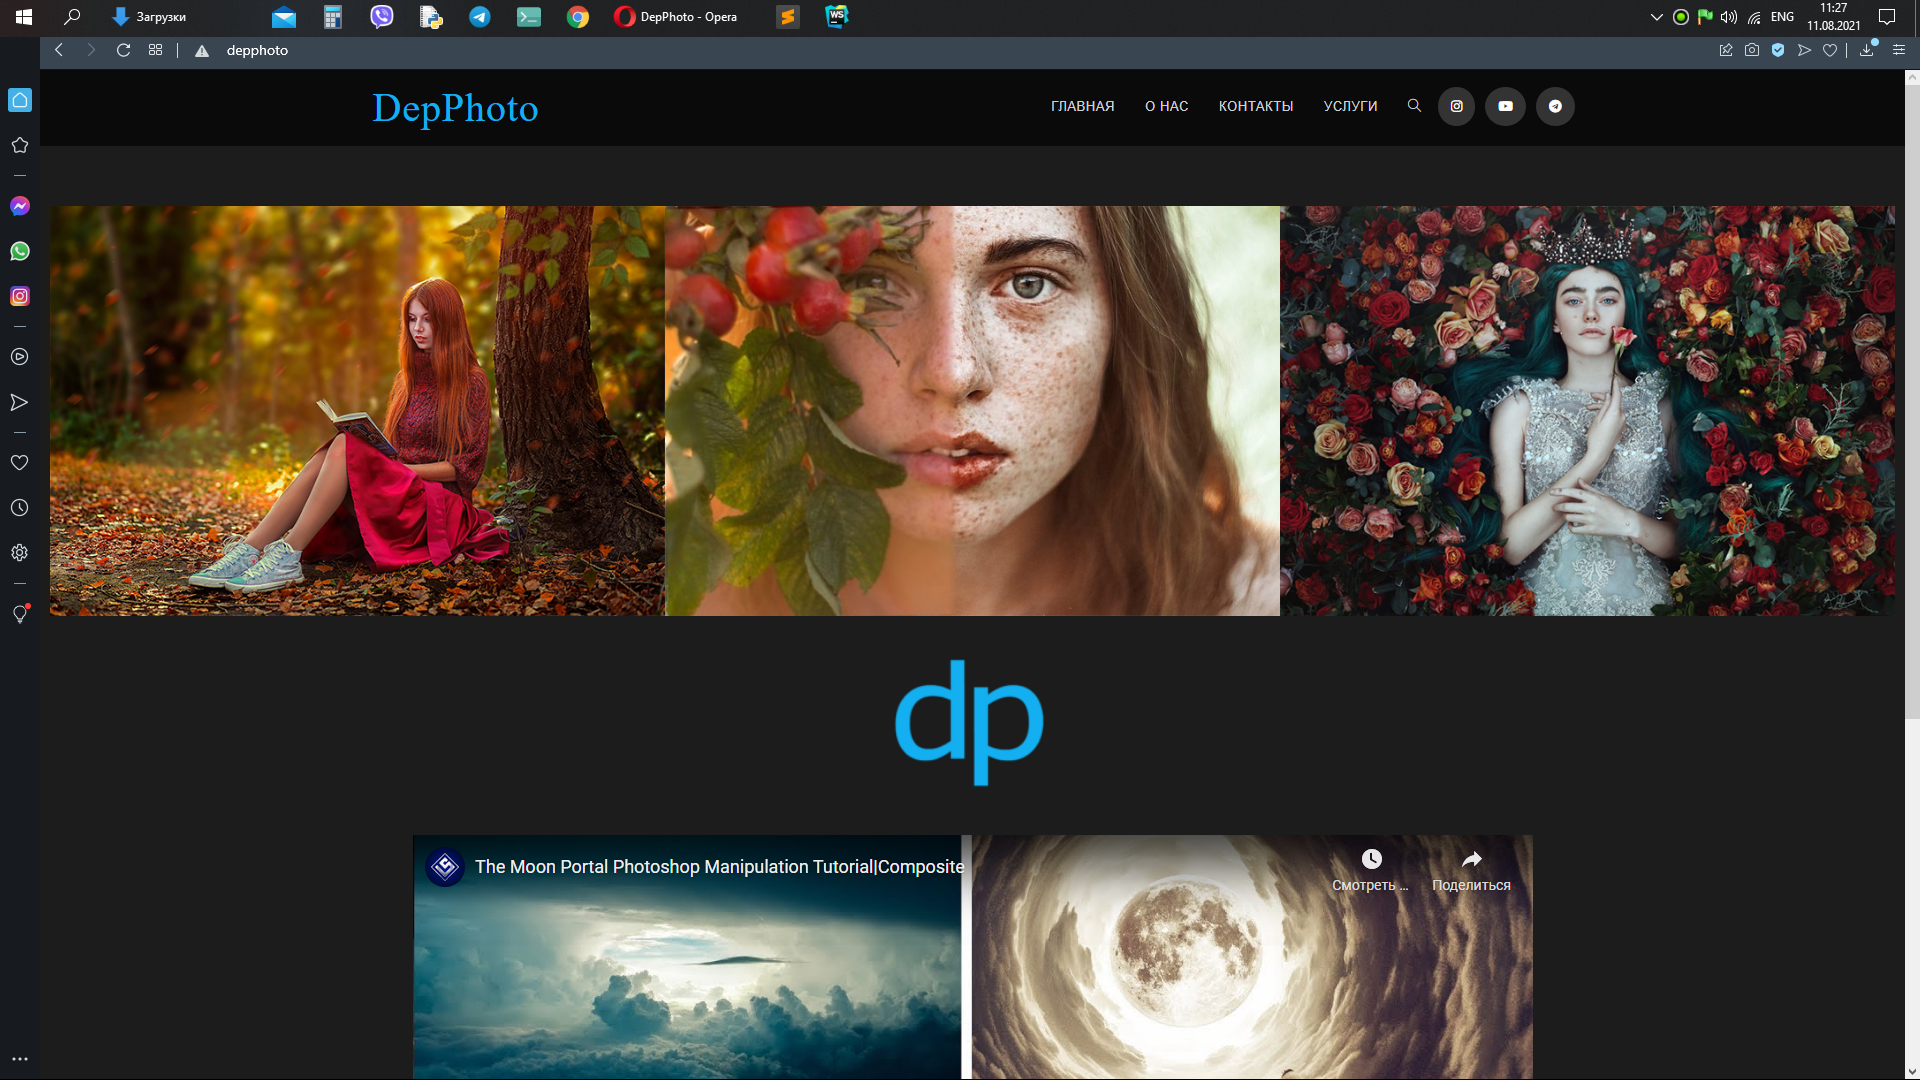The width and height of the screenshot is (1920, 1080).
Task: Open the Instagram link in site header
Action: (1456, 106)
